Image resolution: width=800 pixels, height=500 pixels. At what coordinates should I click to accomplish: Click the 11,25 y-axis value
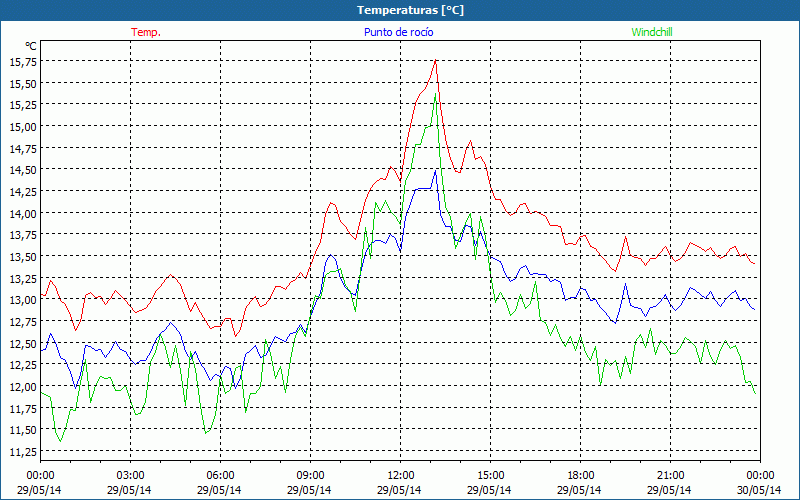(x=23, y=451)
